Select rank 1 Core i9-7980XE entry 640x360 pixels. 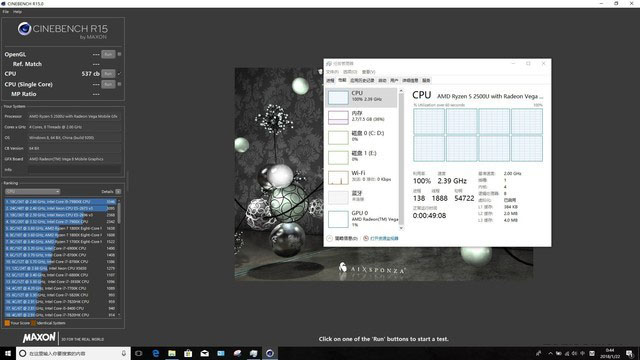60,202
